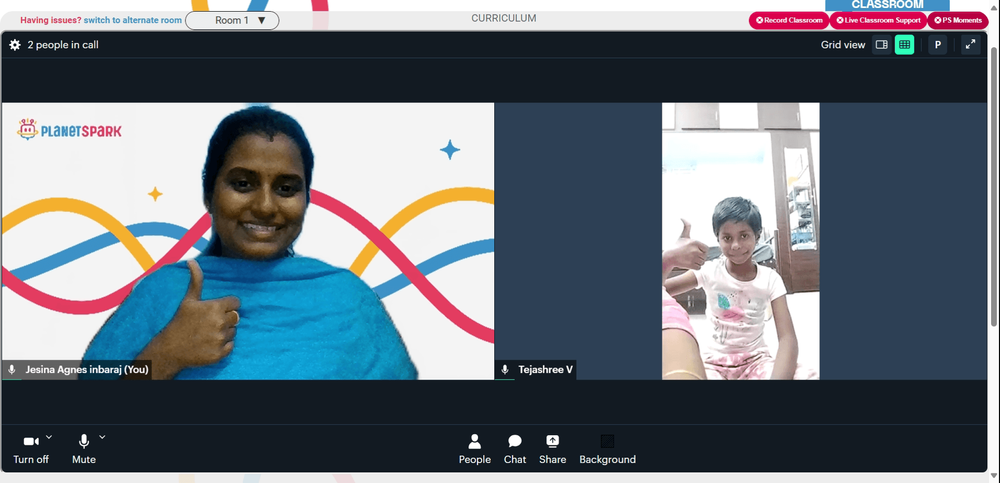Click the Having issues? text

coord(50,20)
